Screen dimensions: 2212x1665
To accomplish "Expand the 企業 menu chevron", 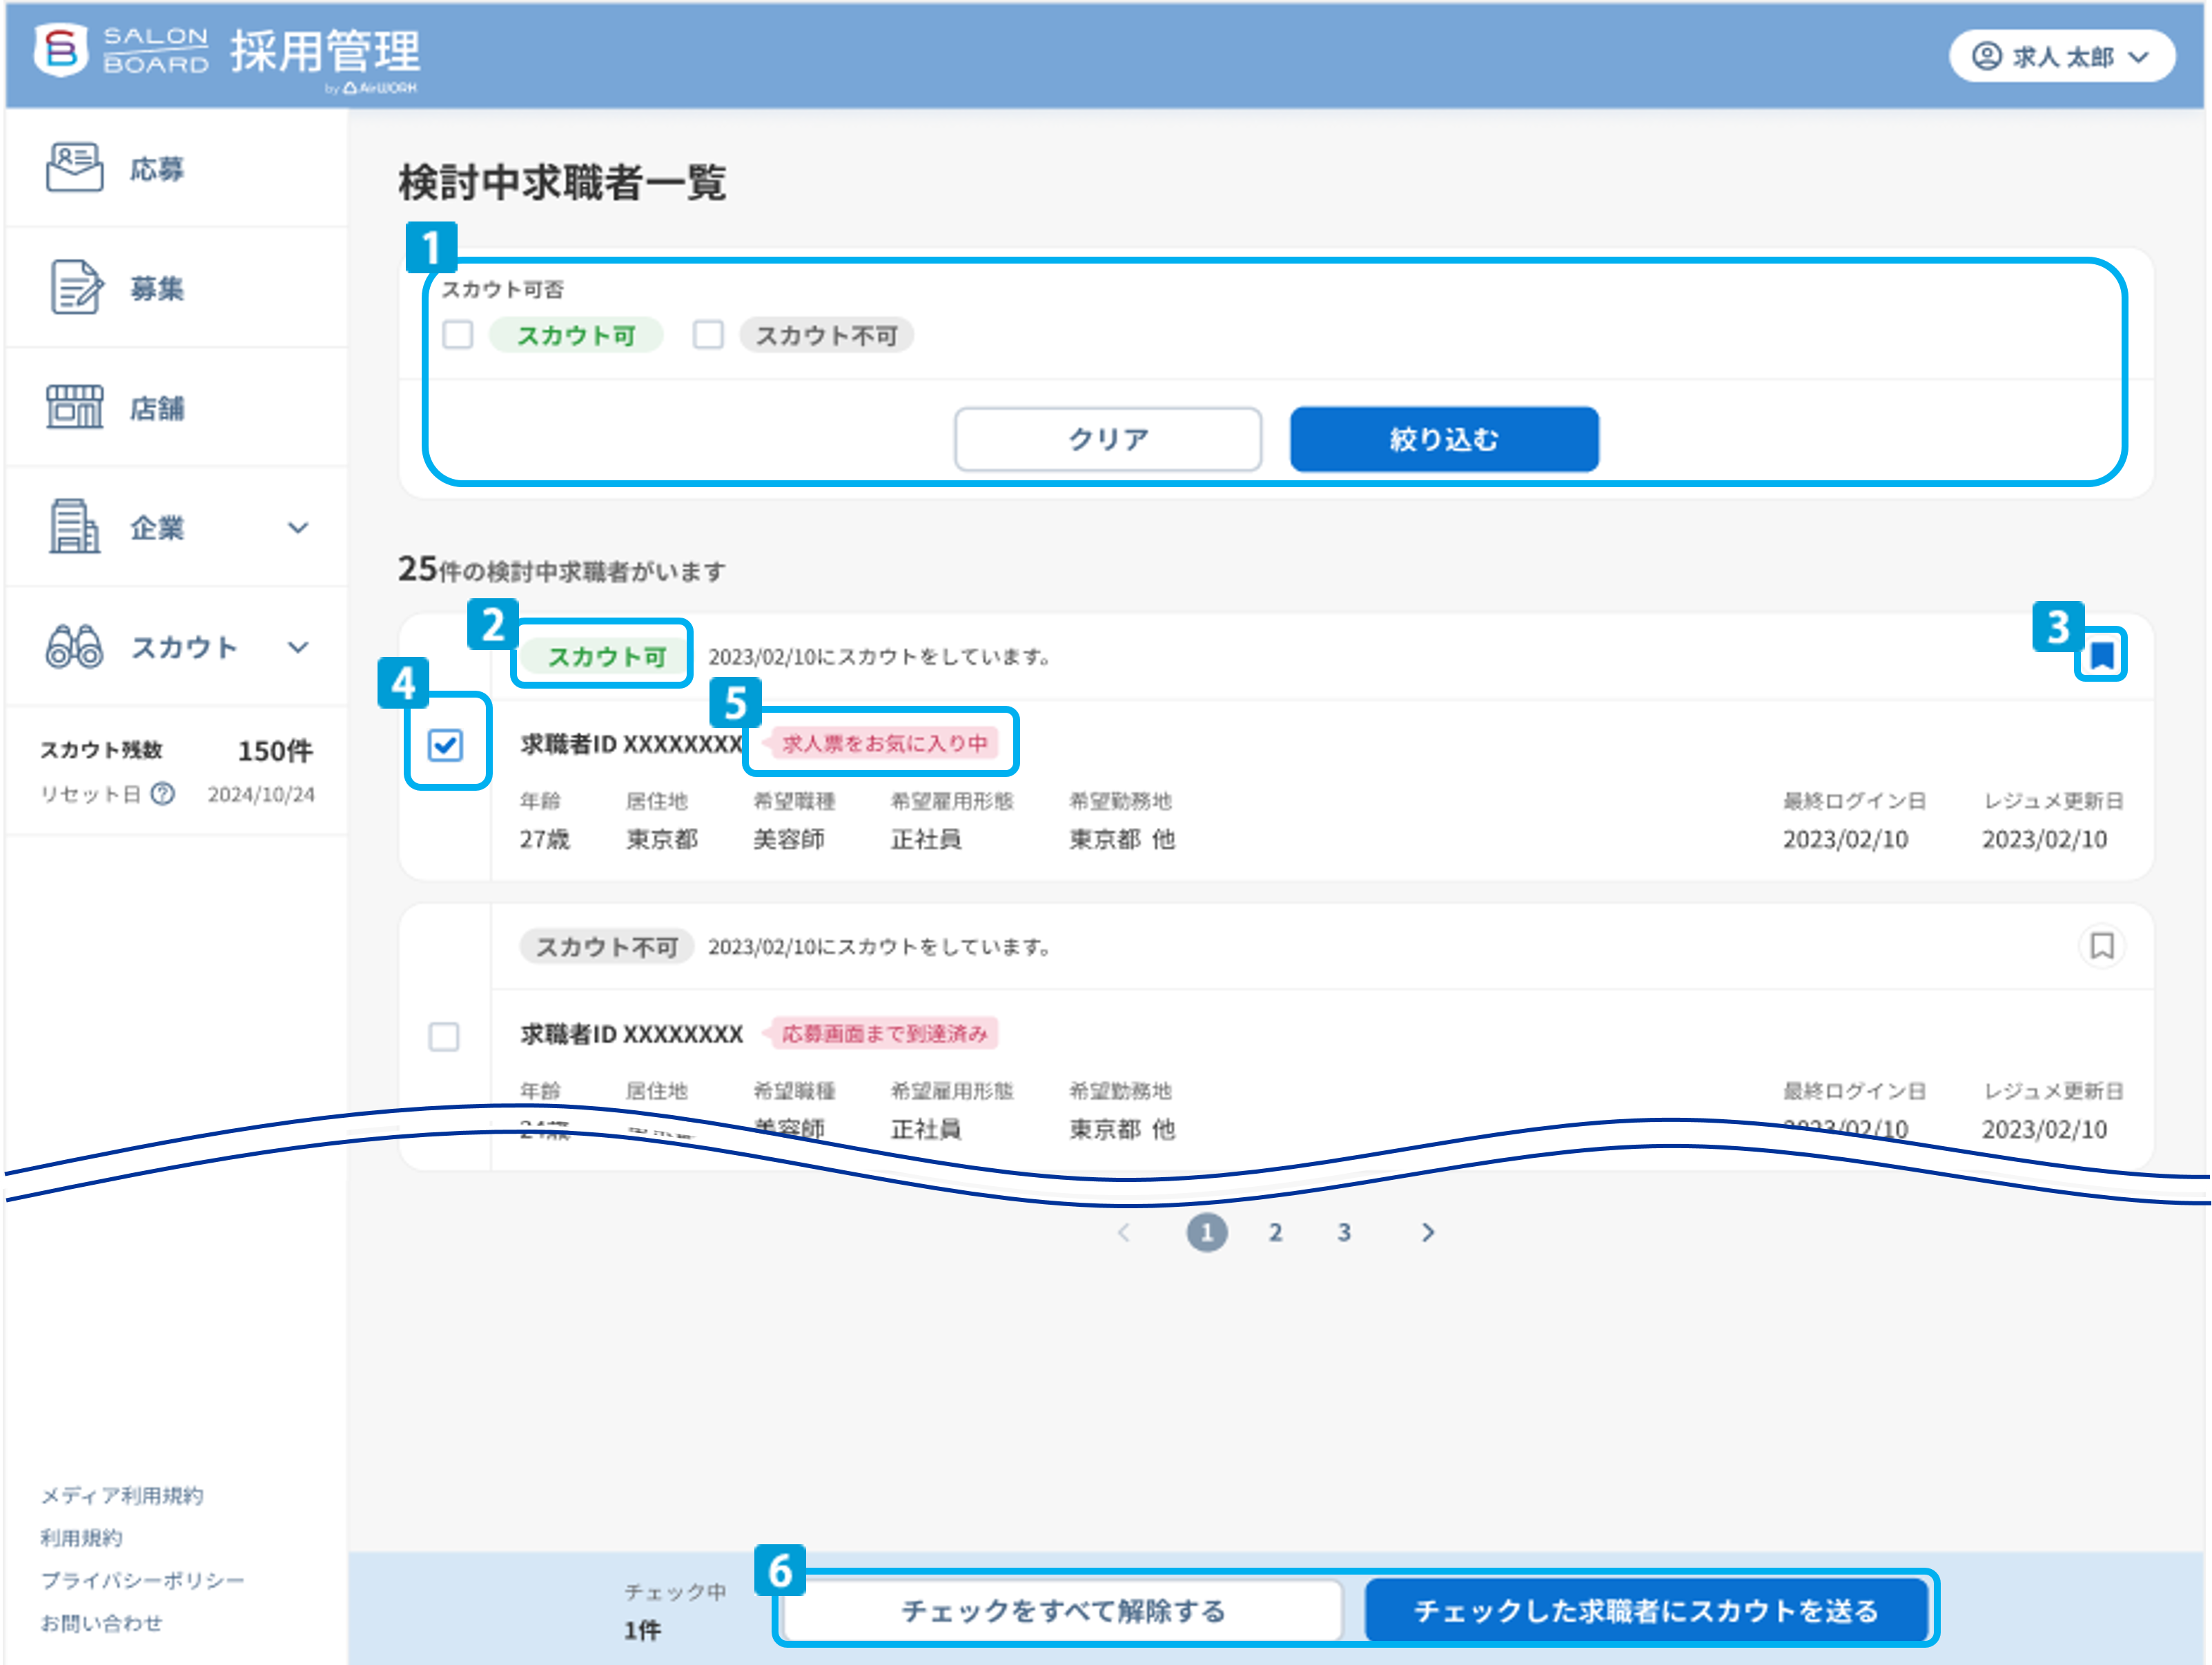I will pyautogui.click(x=298, y=527).
